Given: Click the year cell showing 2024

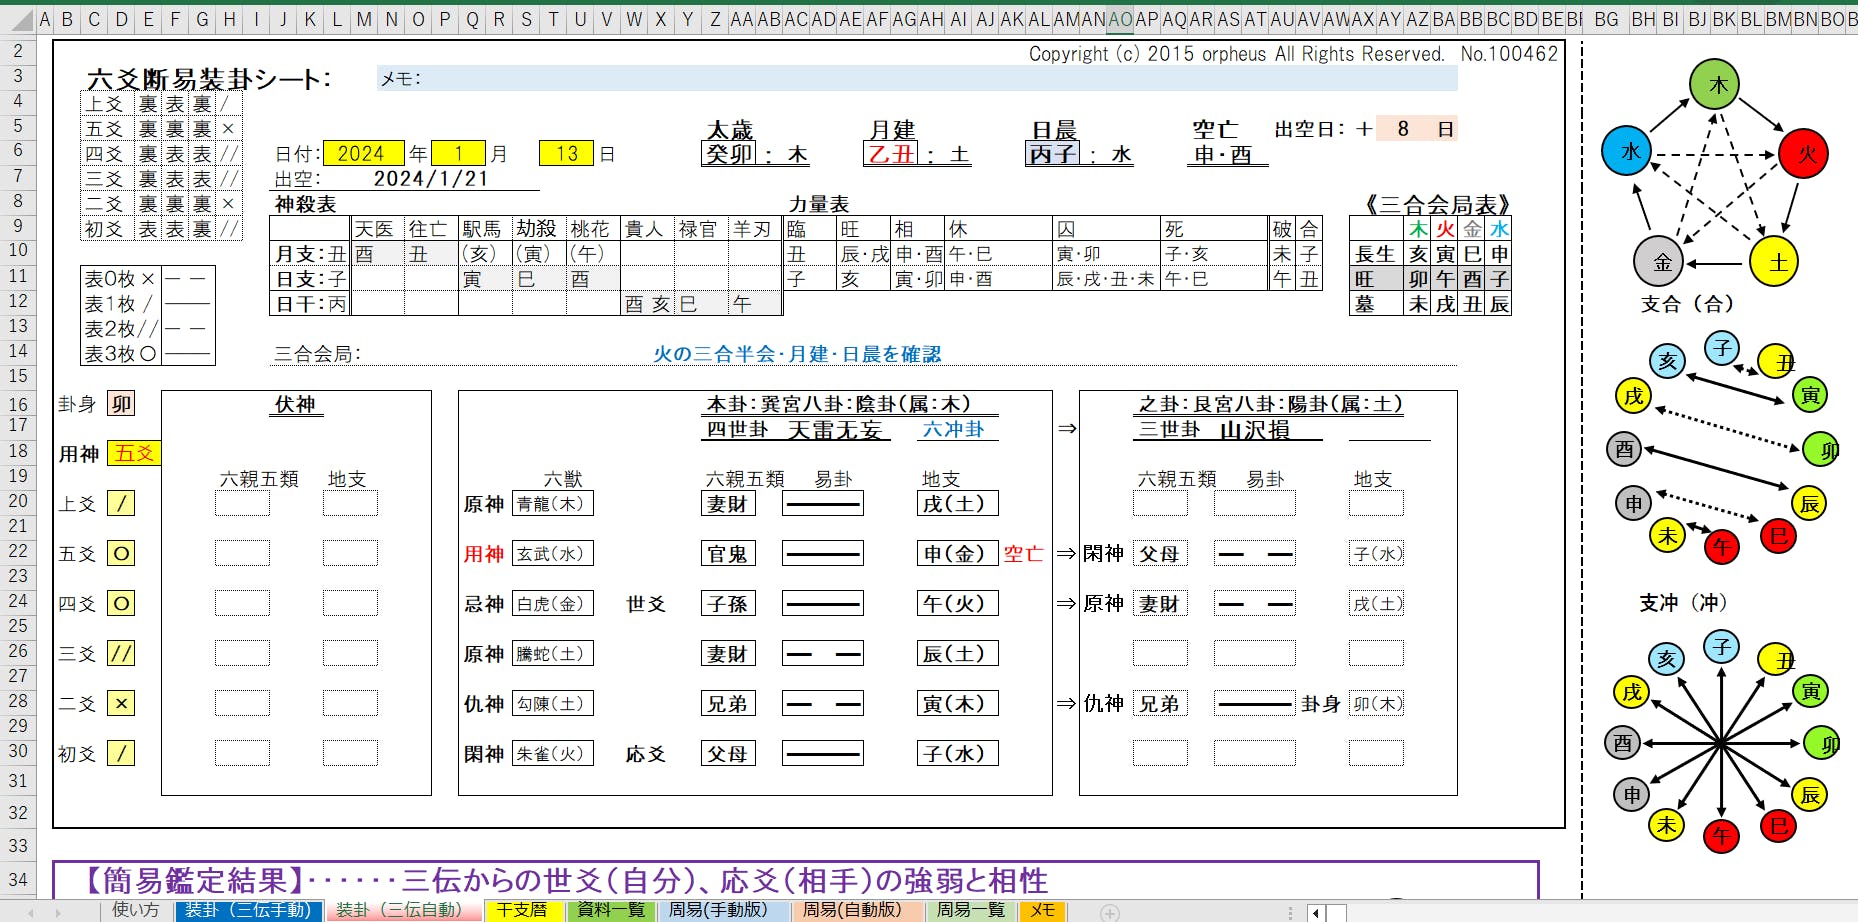Looking at the screenshot, I should pos(363,153).
